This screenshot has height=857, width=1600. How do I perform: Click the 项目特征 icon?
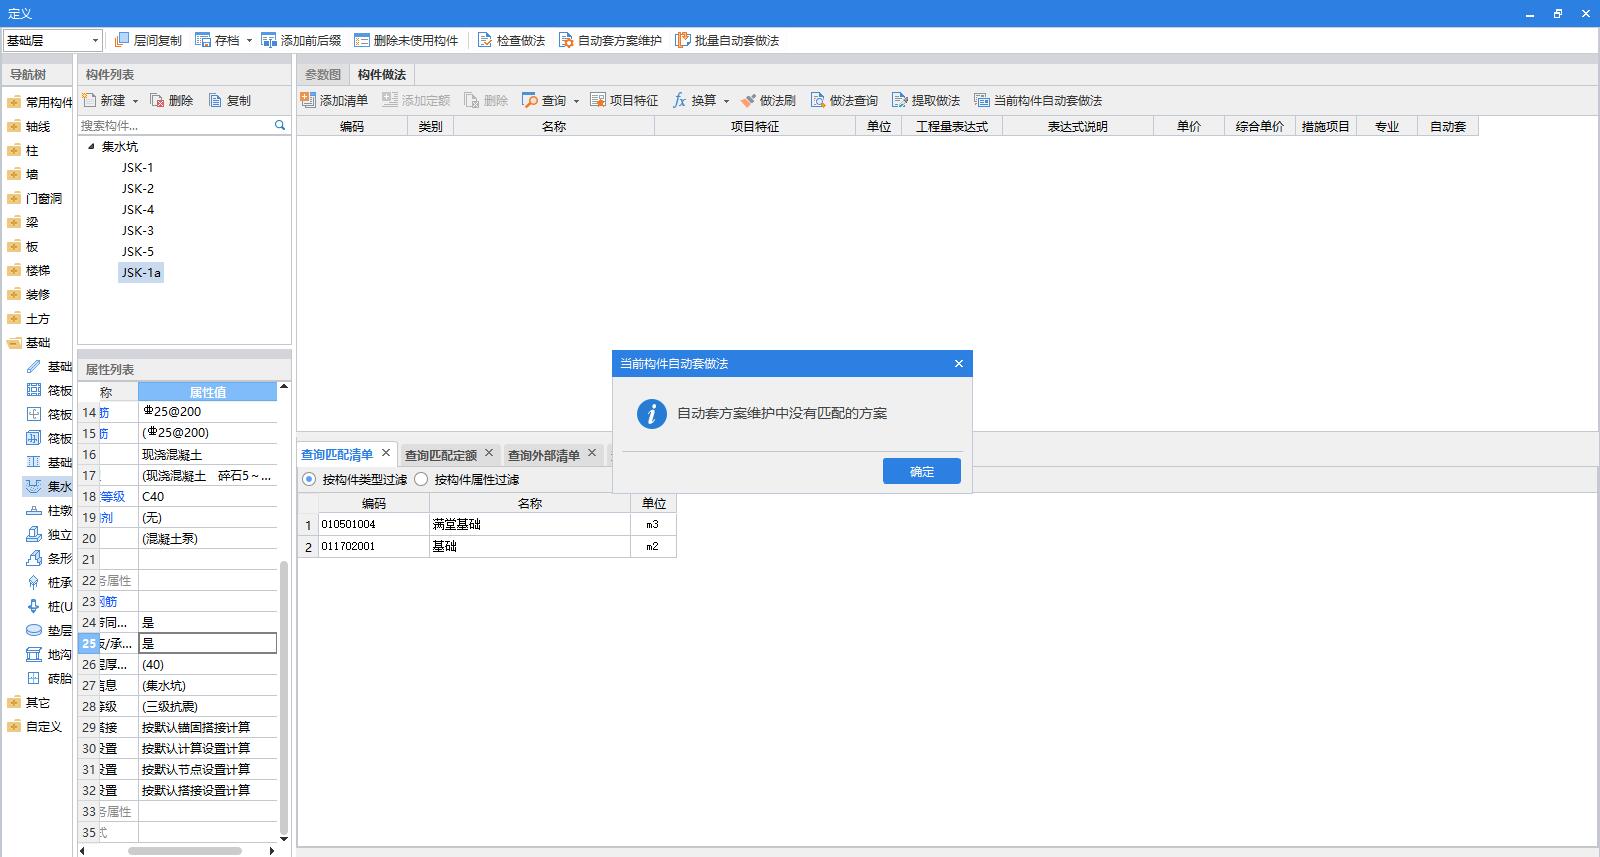point(598,100)
